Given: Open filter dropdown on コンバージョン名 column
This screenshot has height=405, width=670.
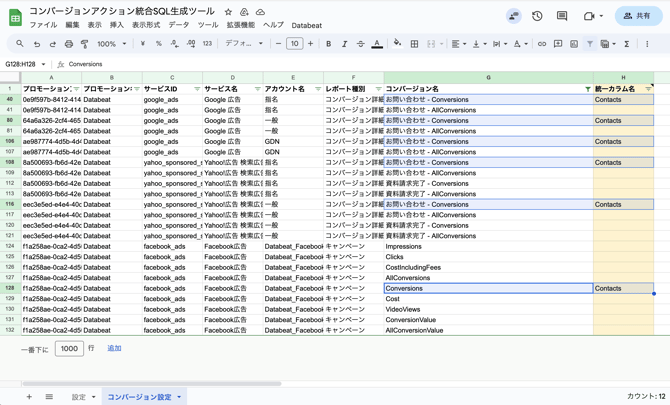Looking at the screenshot, I should (x=587, y=89).
